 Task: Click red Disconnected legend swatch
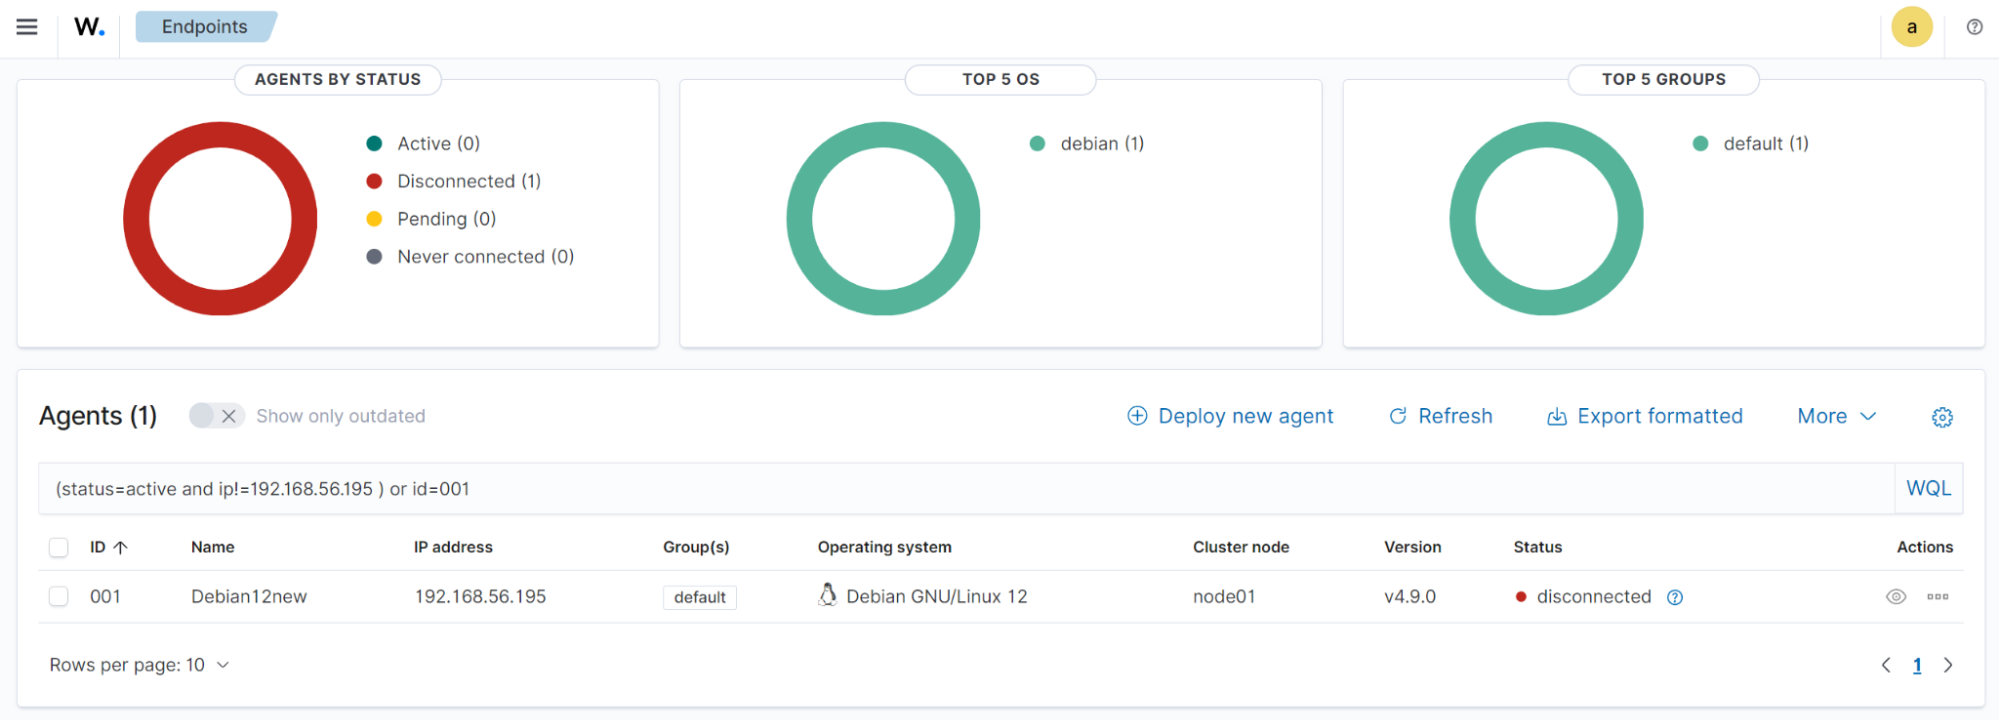coord(374,181)
